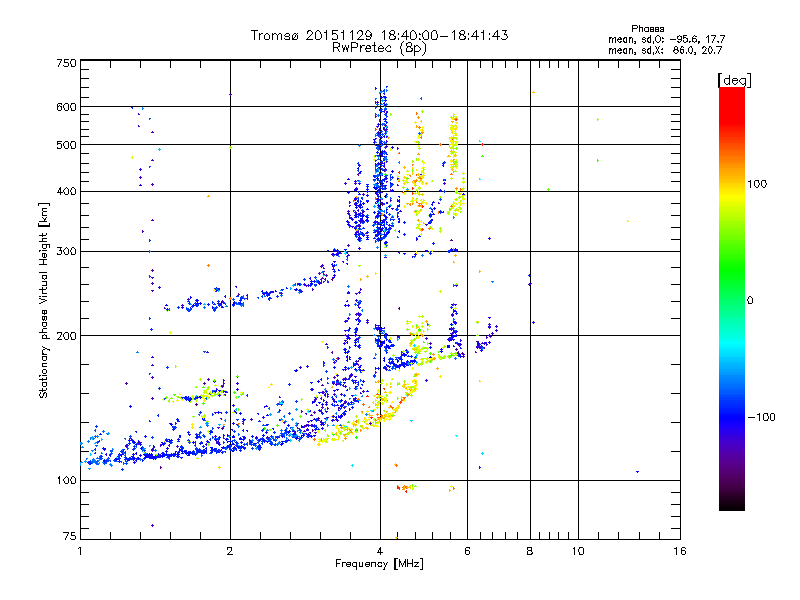The height and width of the screenshot is (600, 800).
Task: Click the x-axis tick label '4'
Action: point(380,551)
